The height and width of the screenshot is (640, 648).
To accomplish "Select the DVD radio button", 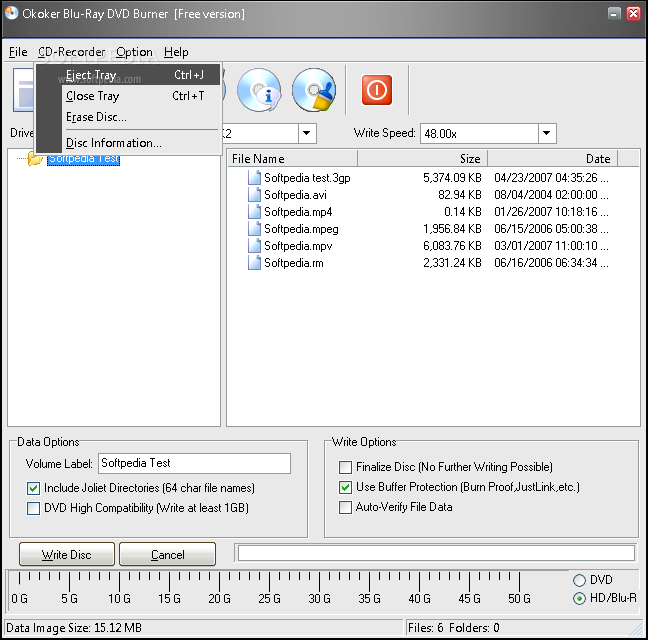I will click(x=579, y=580).
